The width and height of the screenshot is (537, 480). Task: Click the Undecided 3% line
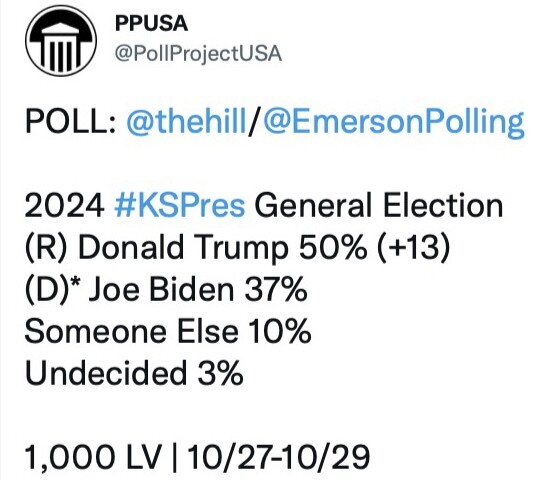click(134, 373)
